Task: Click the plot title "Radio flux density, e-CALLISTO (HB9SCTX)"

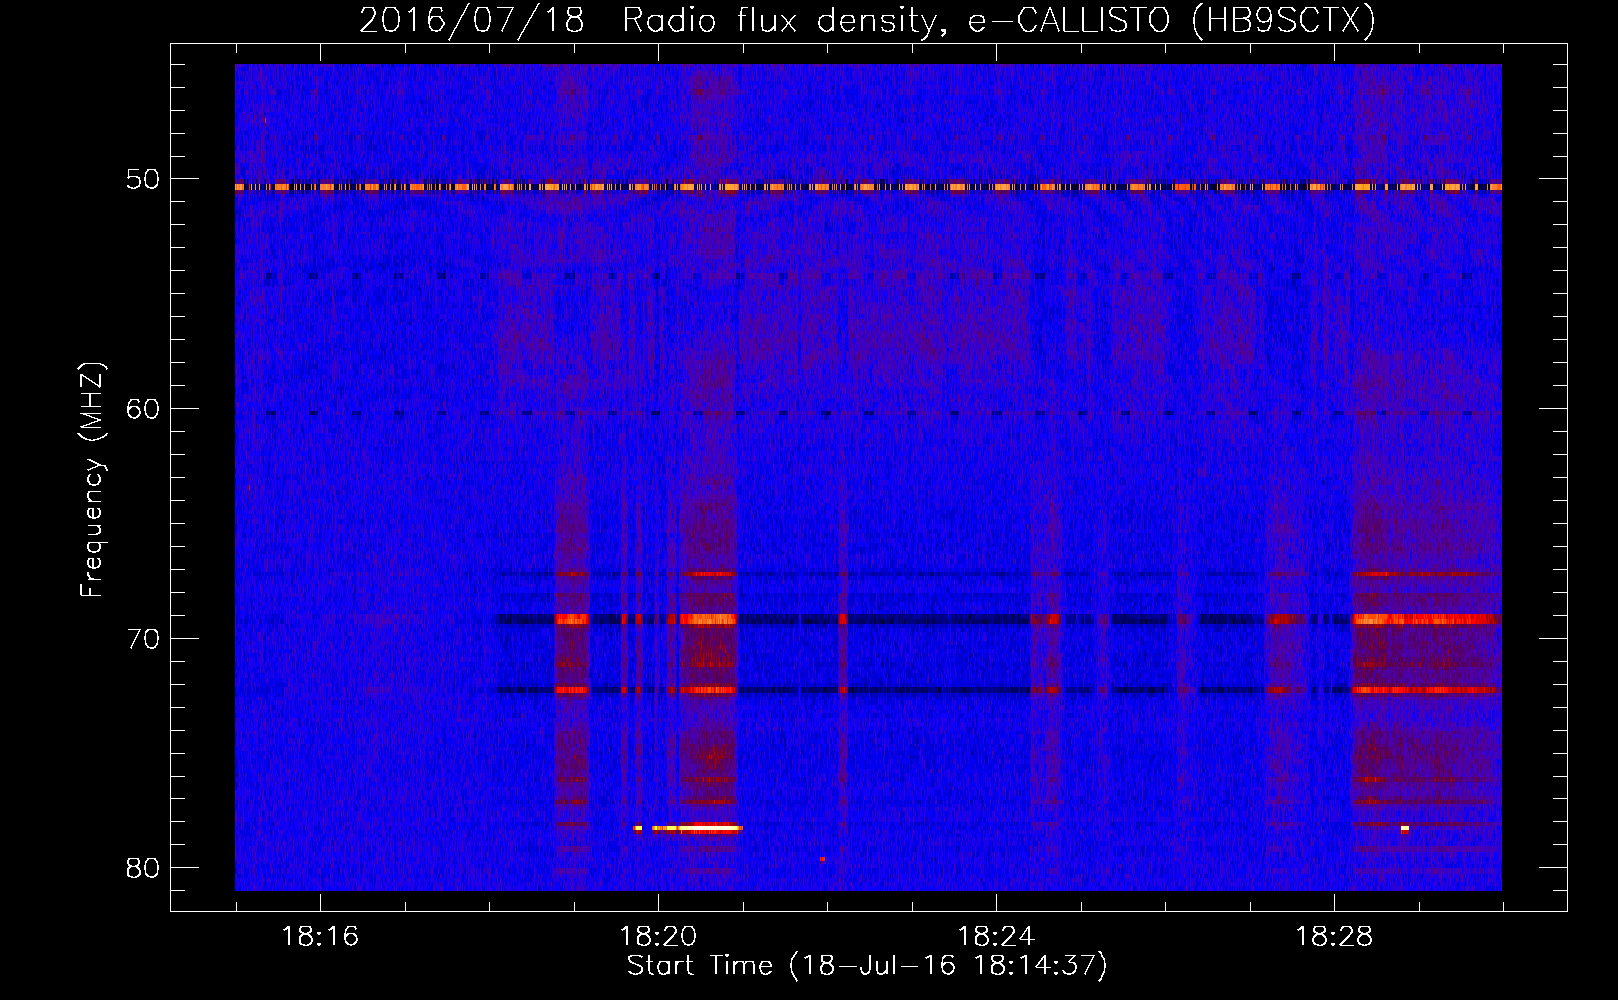Action: point(998,20)
